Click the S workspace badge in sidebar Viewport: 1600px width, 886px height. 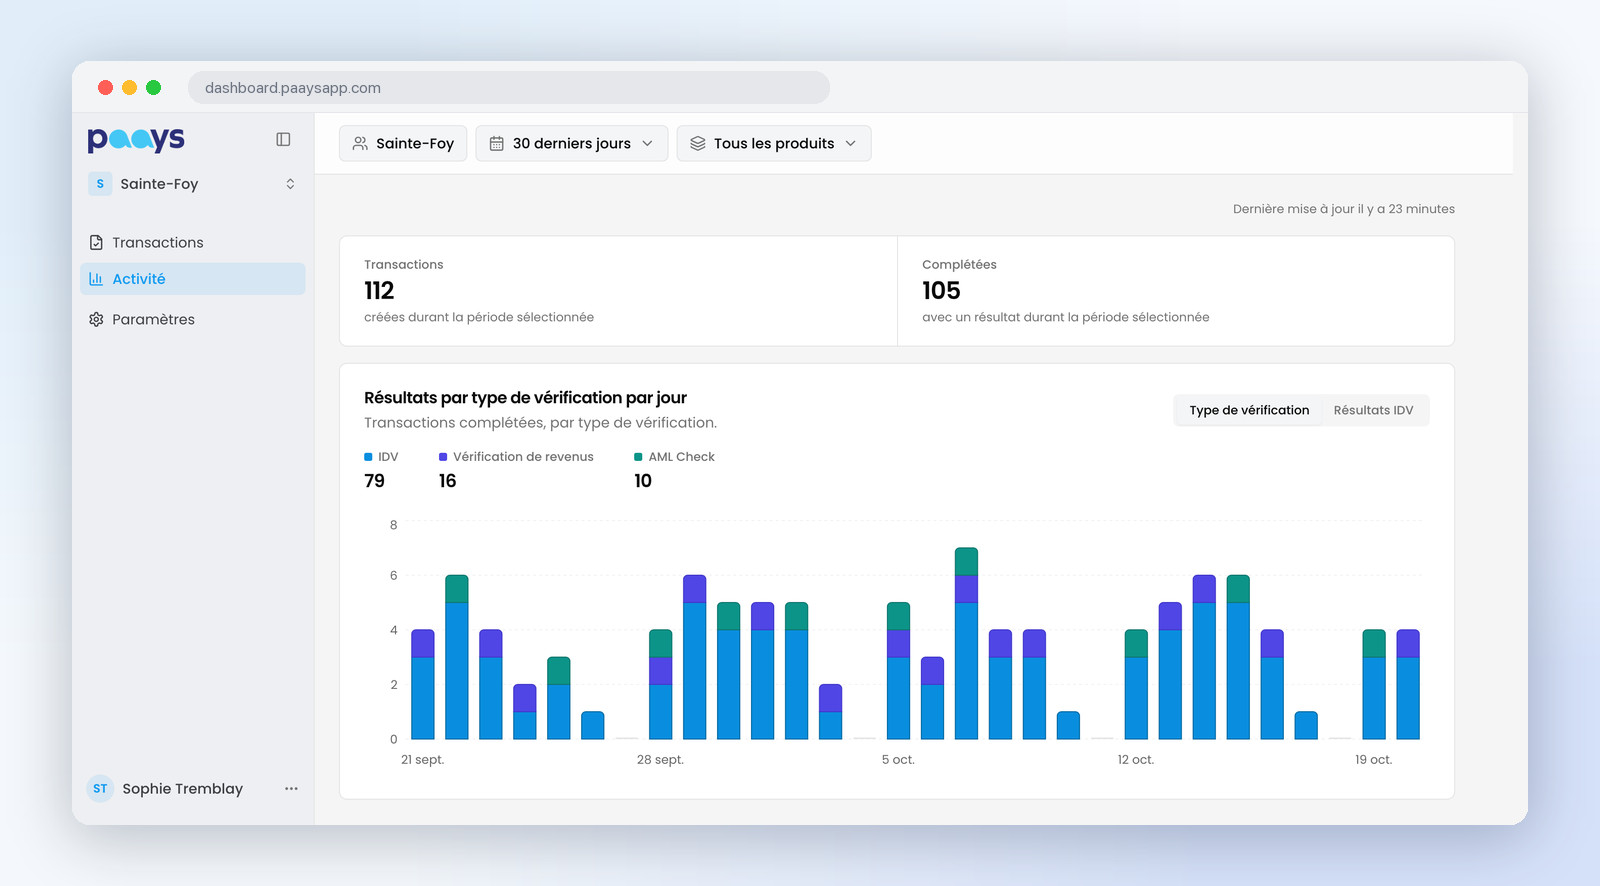click(x=100, y=184)
